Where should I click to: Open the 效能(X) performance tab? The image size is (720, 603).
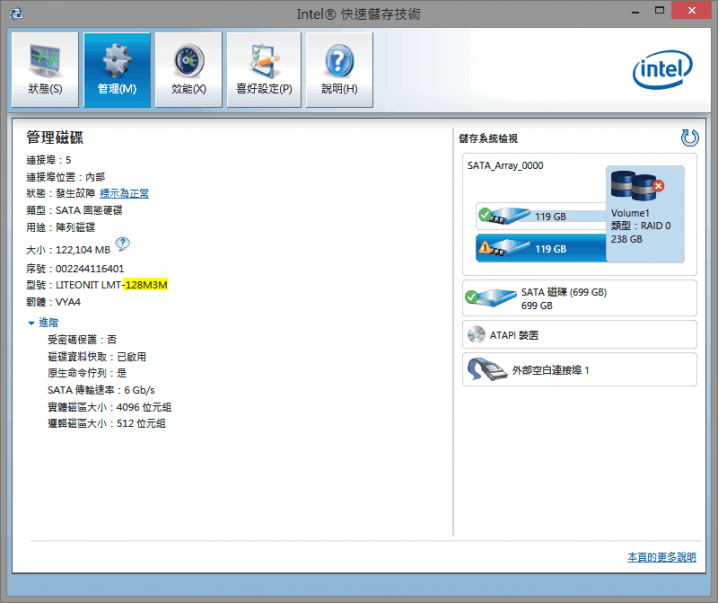point(189,70)
